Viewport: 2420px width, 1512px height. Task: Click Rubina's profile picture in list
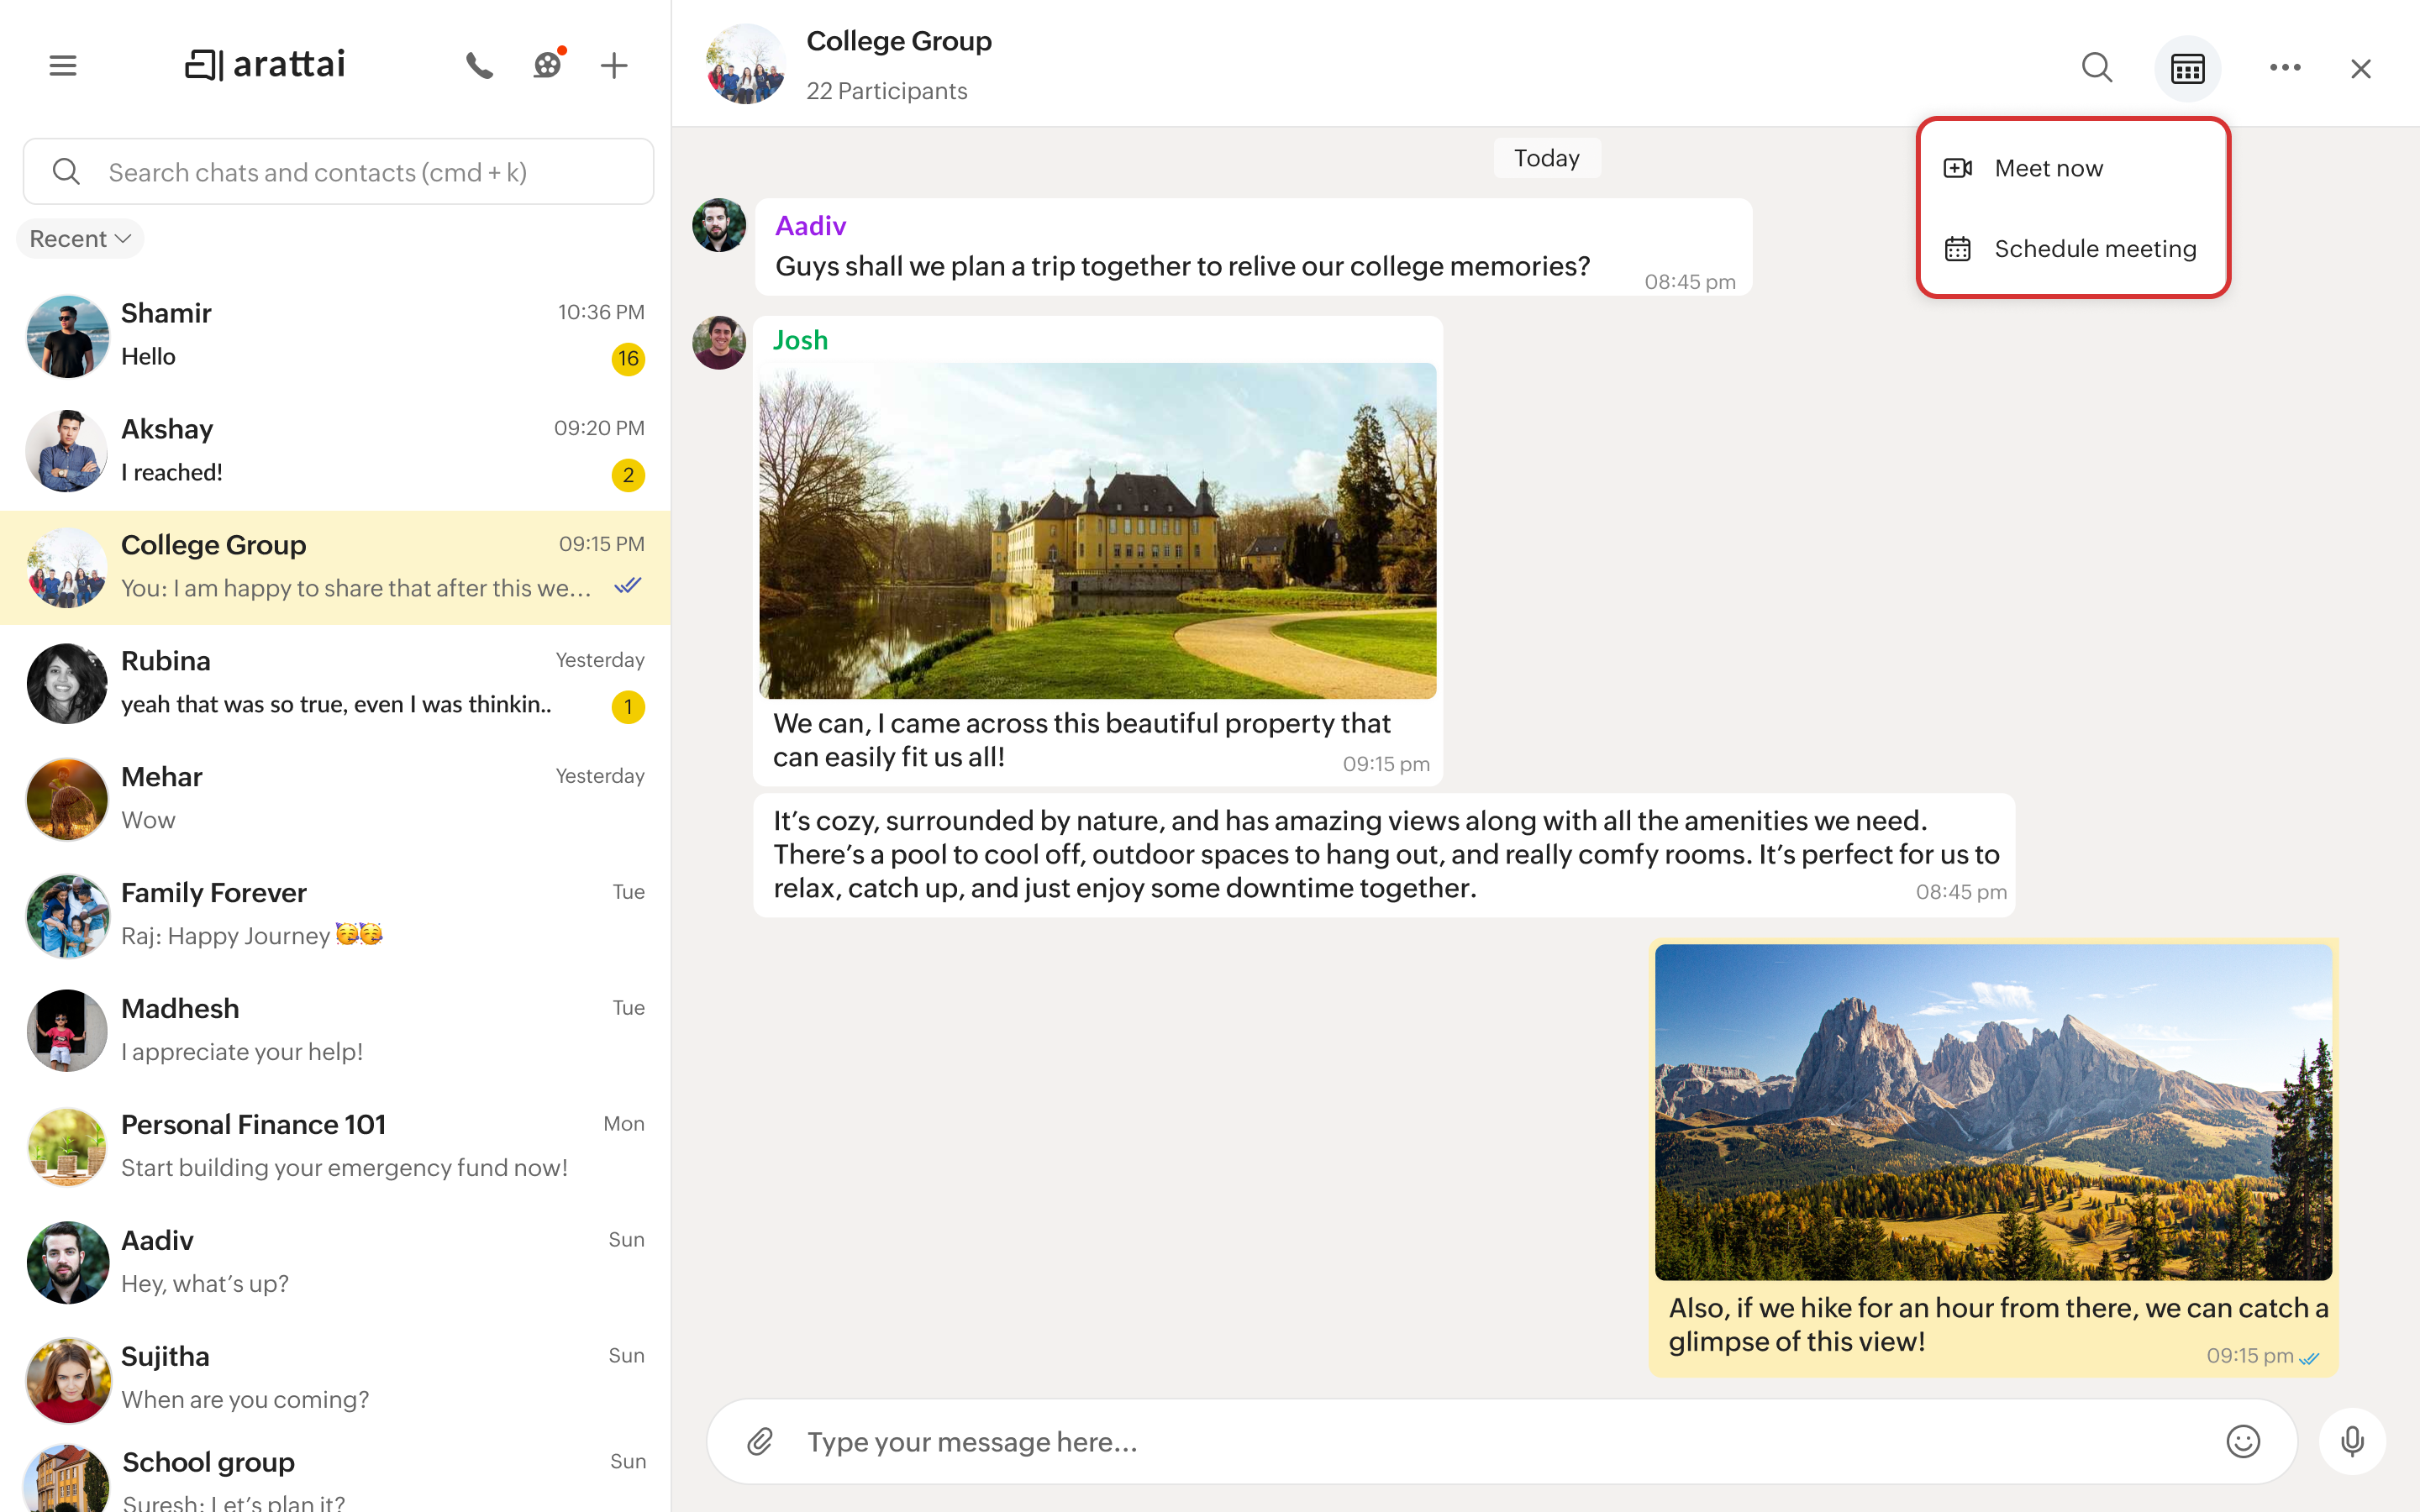tap(67, 684)
